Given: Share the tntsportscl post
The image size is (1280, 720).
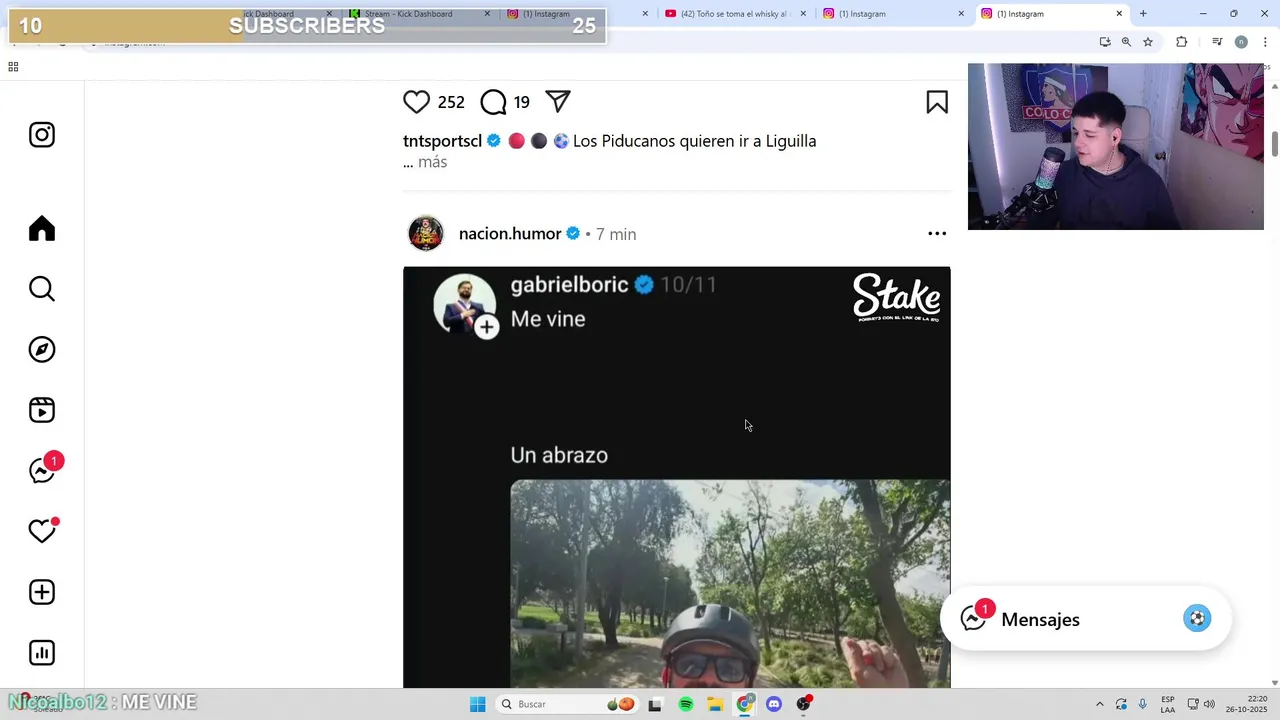Looking at the screenshot, I should coord(558,102).
